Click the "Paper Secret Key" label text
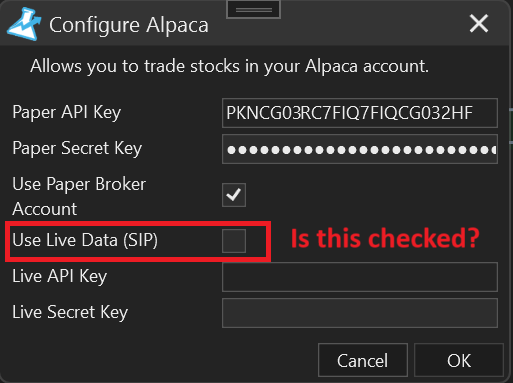The width and height of the screenshot is (513, 383). (x=77, y=148)
